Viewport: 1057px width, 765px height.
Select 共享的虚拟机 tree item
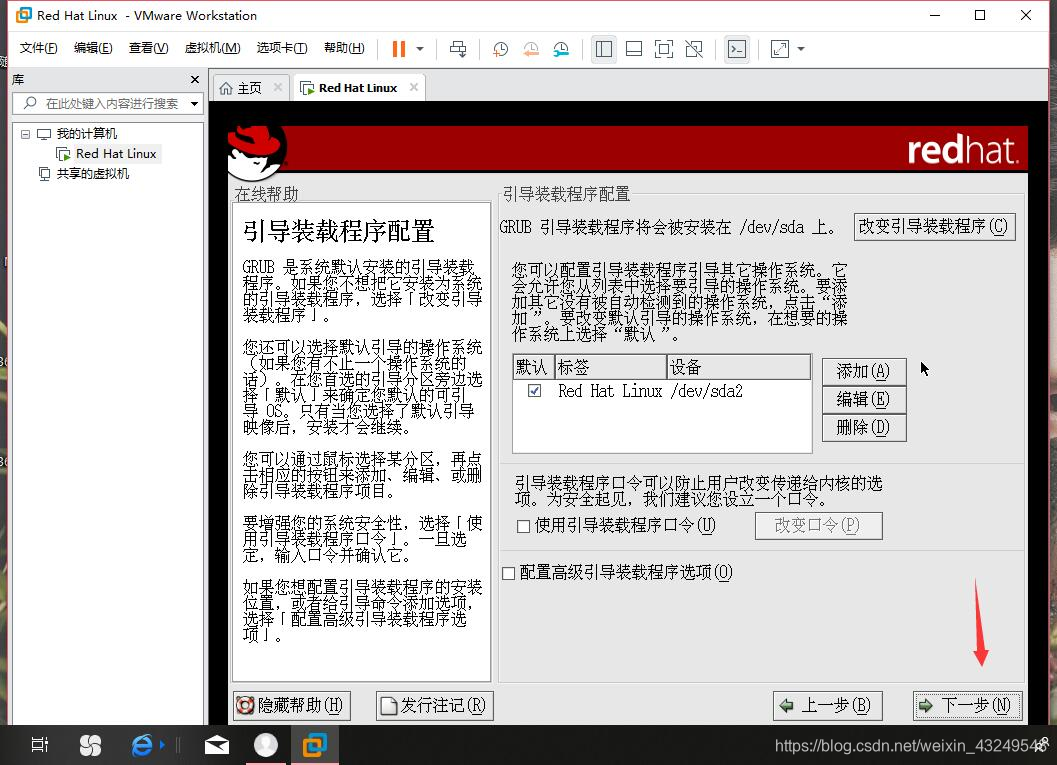pyautogui.click(x=92, y=174)
